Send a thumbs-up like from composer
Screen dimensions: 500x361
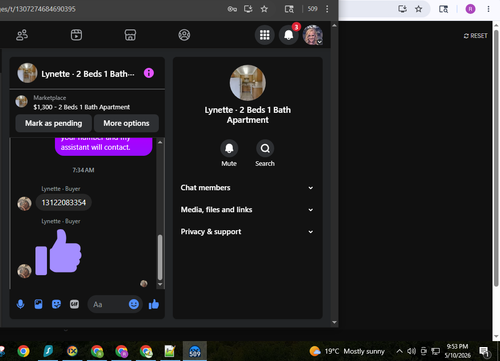click(154, 304)
